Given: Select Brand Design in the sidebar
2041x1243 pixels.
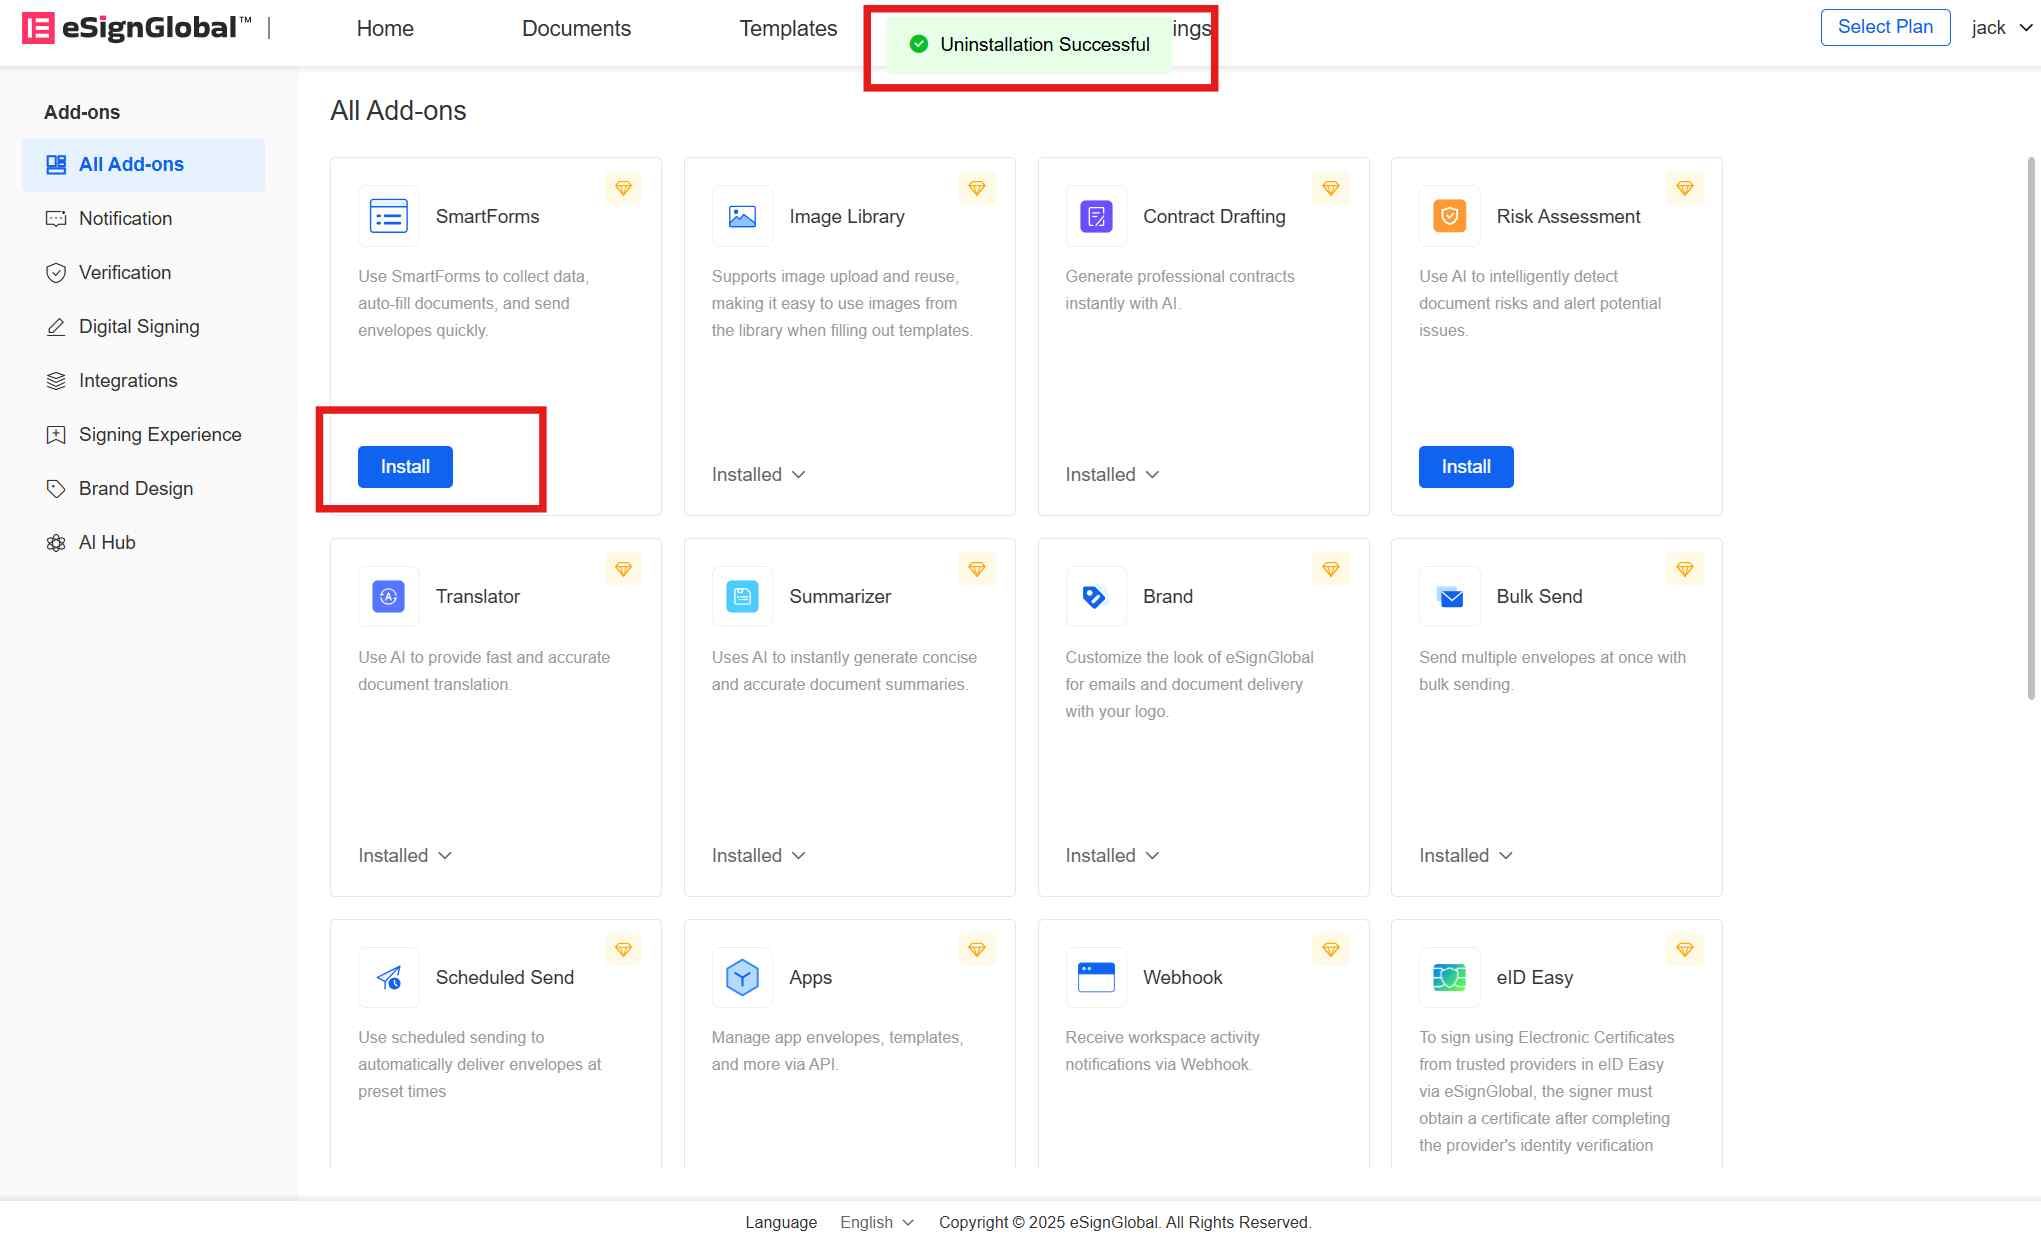Looking at the screenshot, I should 144,489.
